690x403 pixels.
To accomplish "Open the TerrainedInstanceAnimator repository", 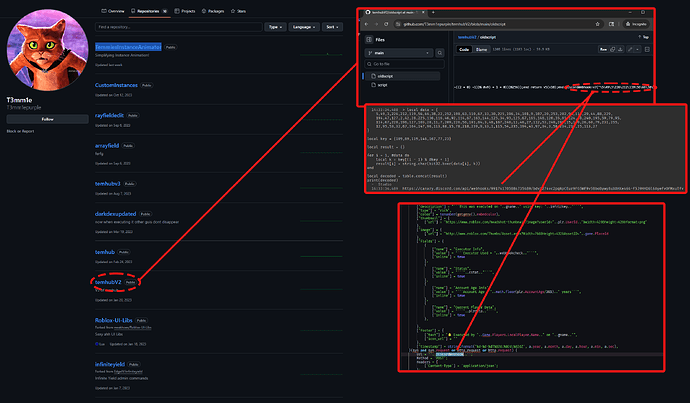I will [x=128, y=47].
